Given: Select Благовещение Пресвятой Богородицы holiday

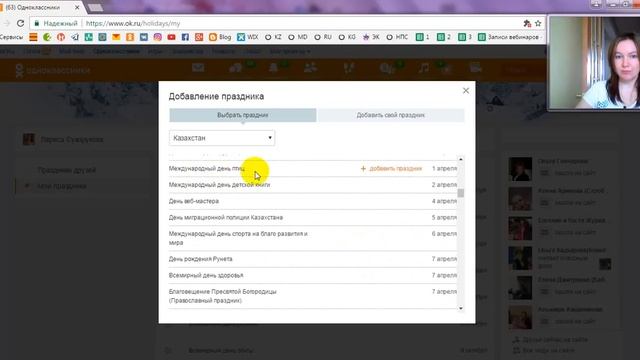Looking at the screenshot, I should tap(313, 296).
